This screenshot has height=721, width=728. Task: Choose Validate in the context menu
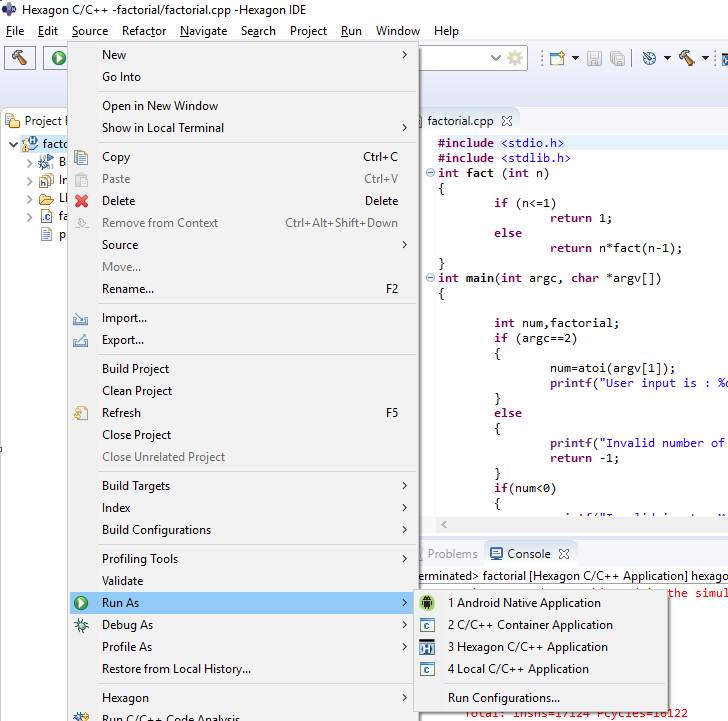pos(244,581)
